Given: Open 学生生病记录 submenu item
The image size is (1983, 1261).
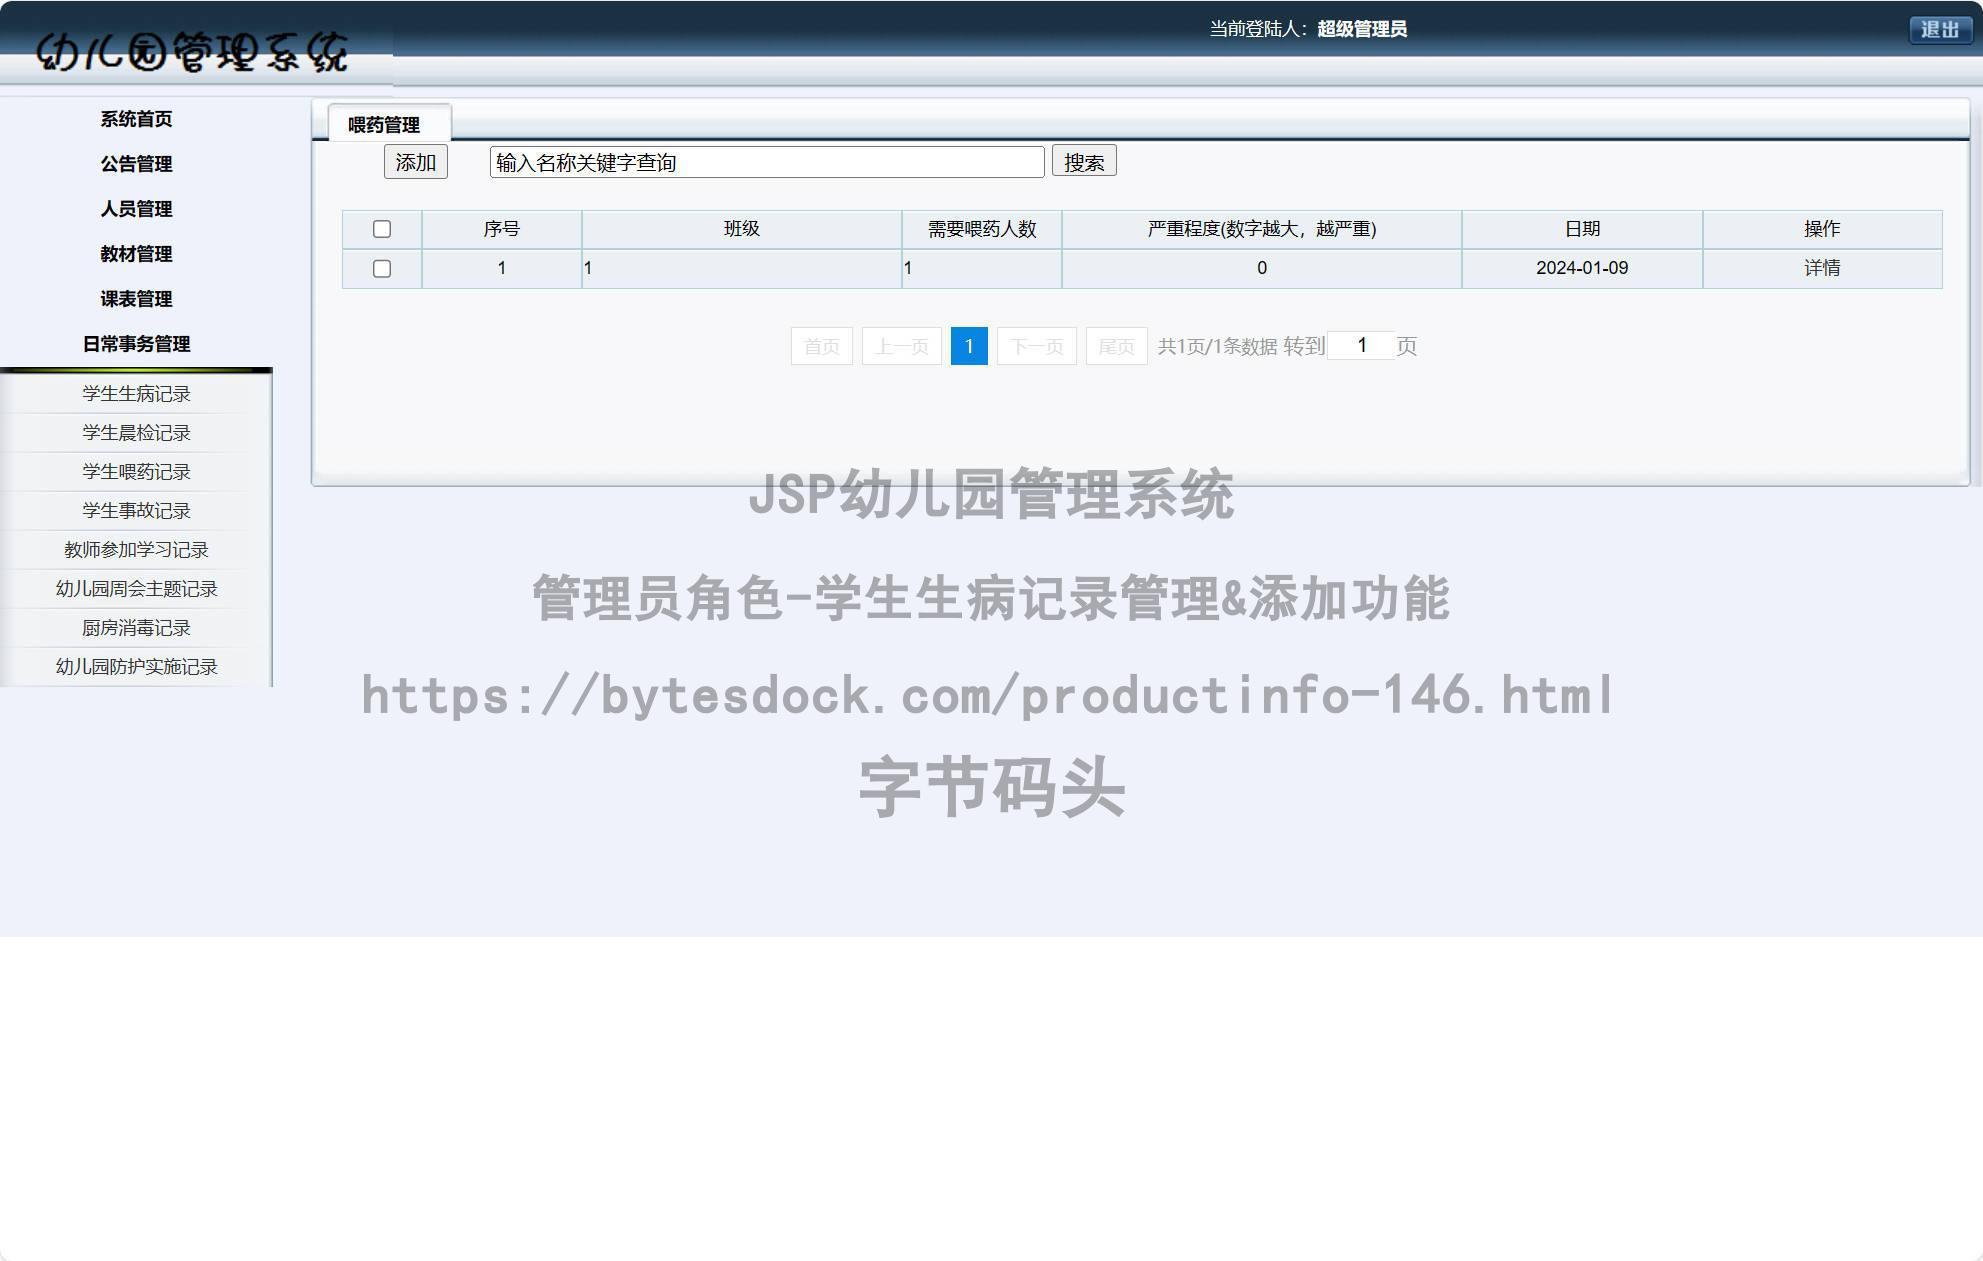Looking at the screenshot, I should pyautogui.click(x=135, y=393).
